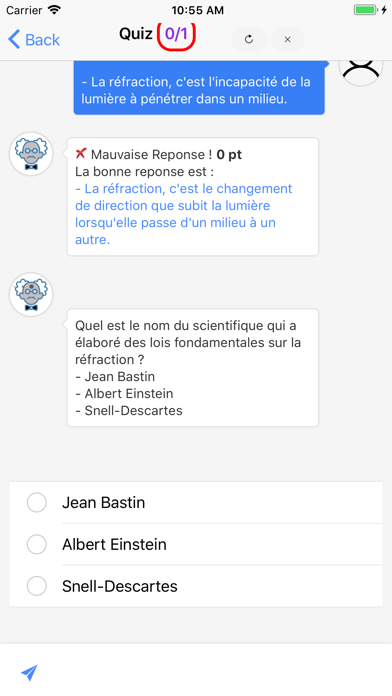Tap the Quiz title in header
This screenshot has width=392, height=696.
[x=136, y=34]
